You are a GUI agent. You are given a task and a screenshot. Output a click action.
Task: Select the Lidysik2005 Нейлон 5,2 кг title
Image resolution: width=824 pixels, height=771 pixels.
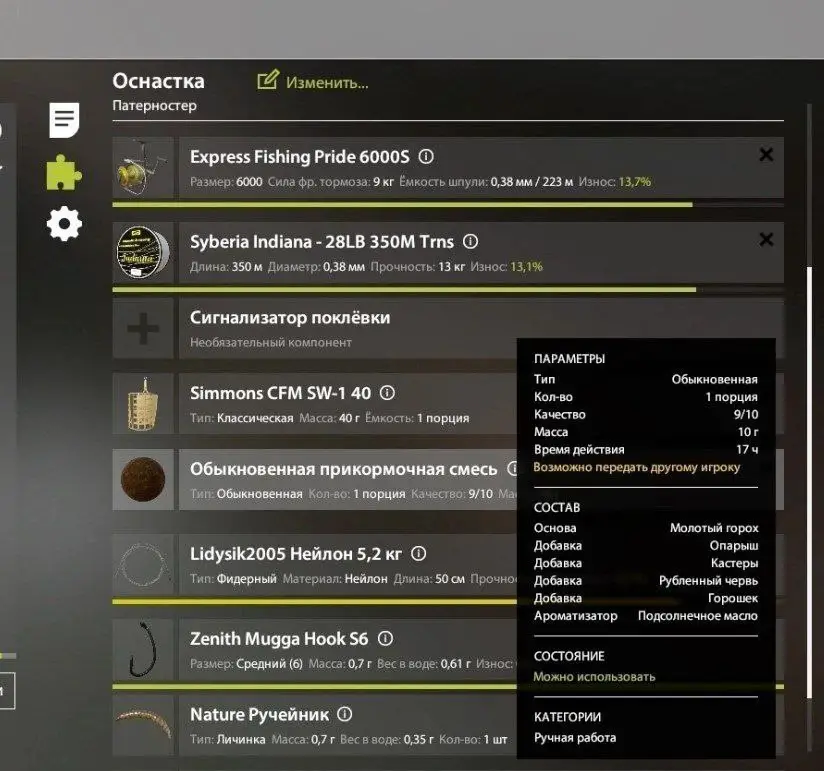pos(296,554)
